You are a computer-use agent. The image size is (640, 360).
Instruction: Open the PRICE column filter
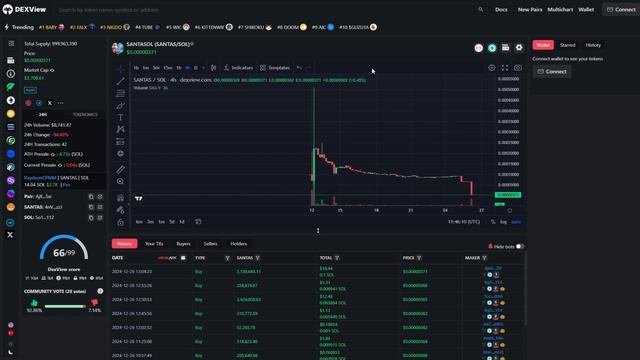(419, 258)
